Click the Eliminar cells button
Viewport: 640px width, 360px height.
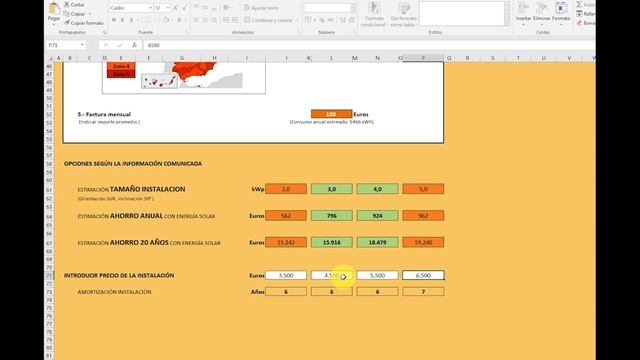542,13
